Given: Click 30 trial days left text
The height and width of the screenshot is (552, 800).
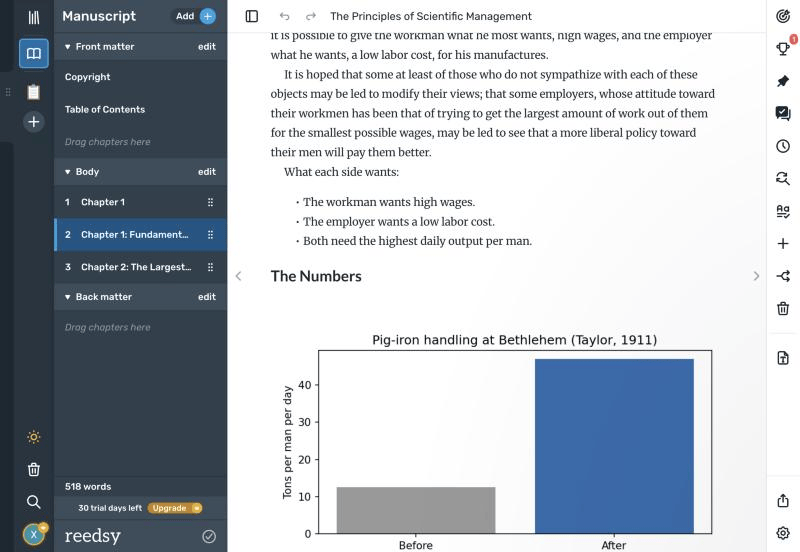Looking at the screenshot, I should click(110, 508).
